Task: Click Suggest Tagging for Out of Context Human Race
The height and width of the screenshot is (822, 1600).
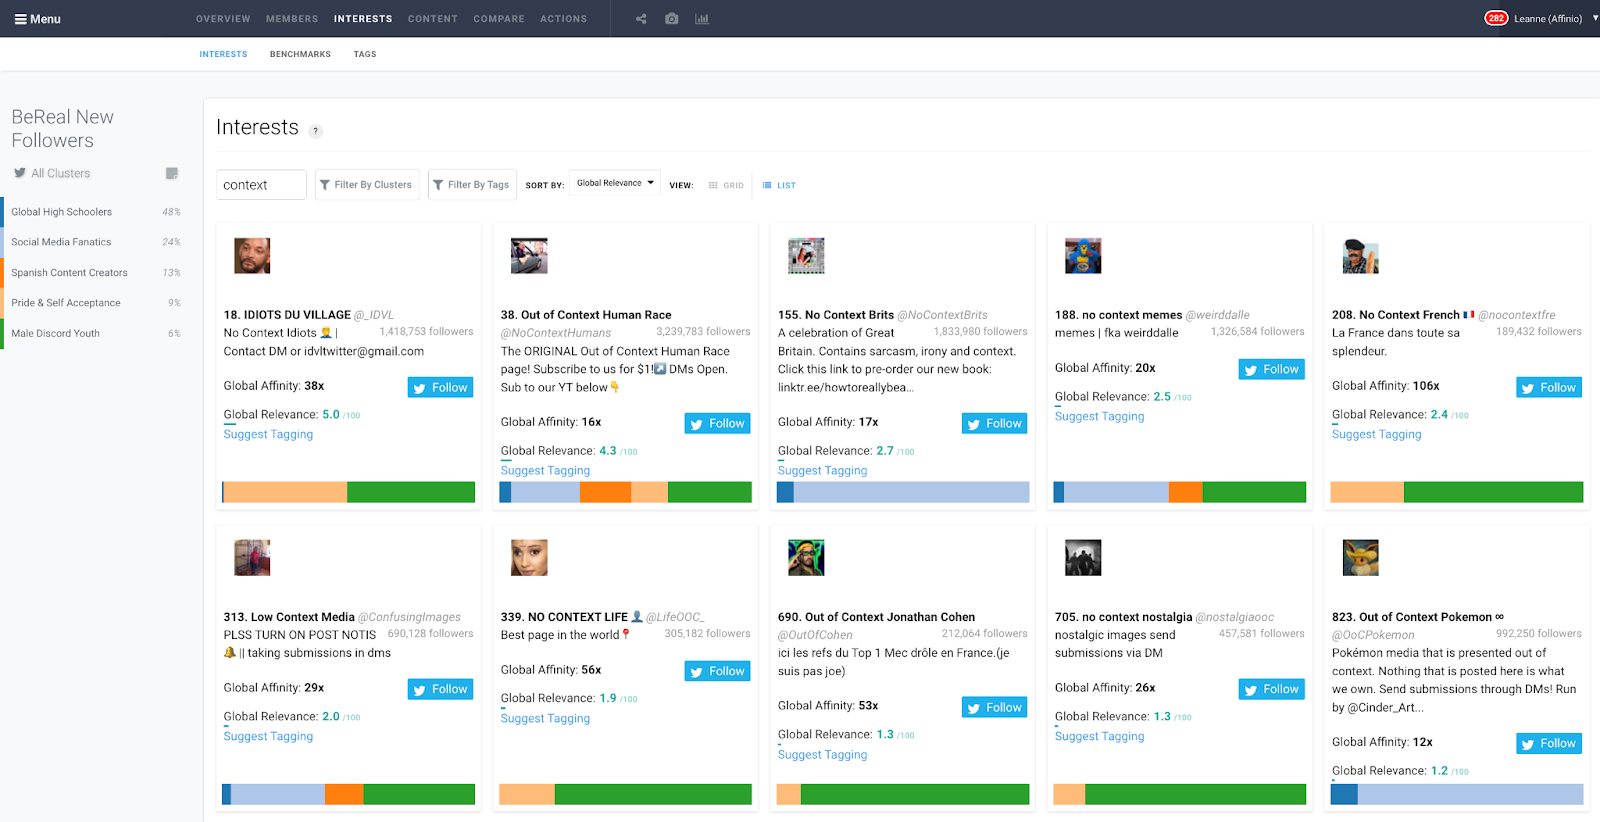Action: [545, 471]
